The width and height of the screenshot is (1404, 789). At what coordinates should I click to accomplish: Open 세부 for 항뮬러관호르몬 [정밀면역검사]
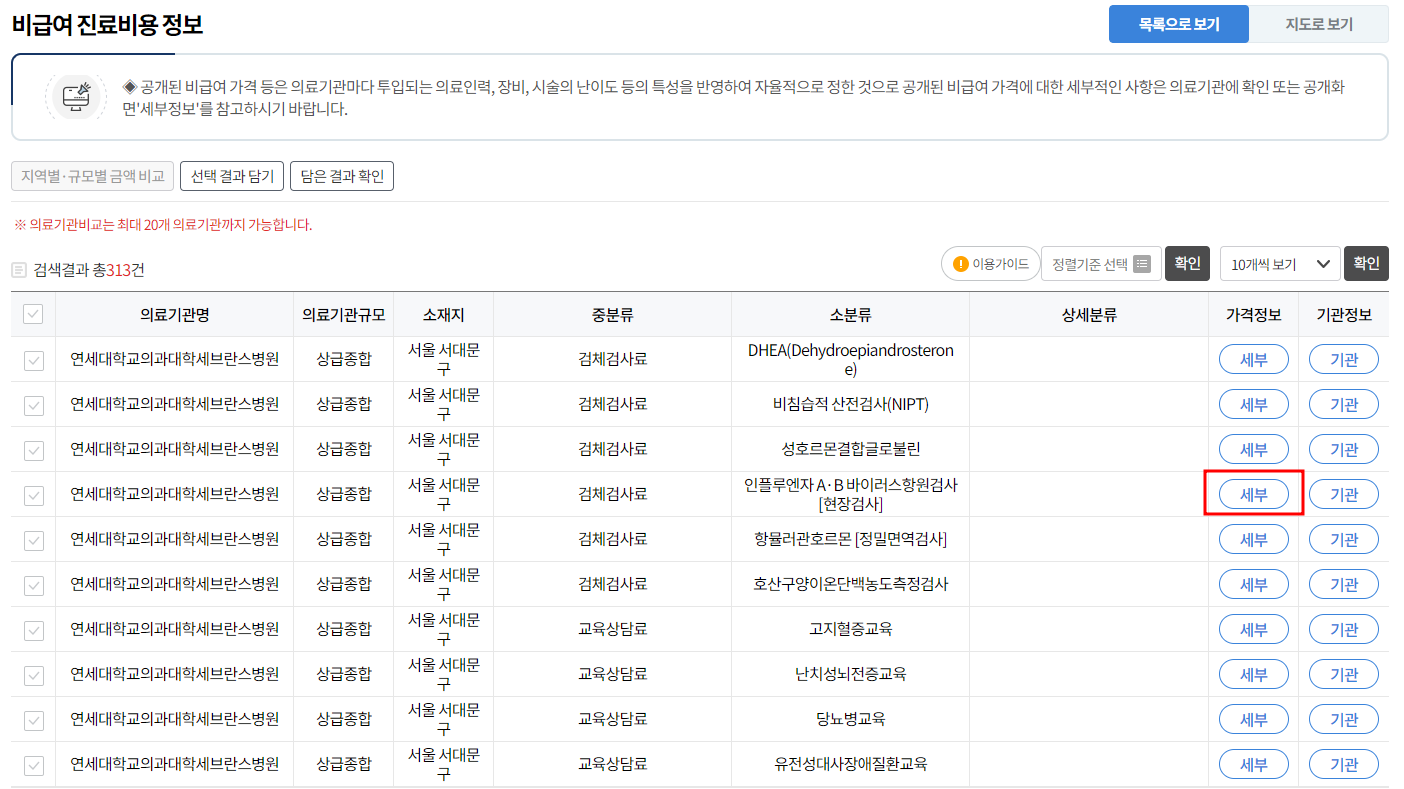(x=1254, y=540)
